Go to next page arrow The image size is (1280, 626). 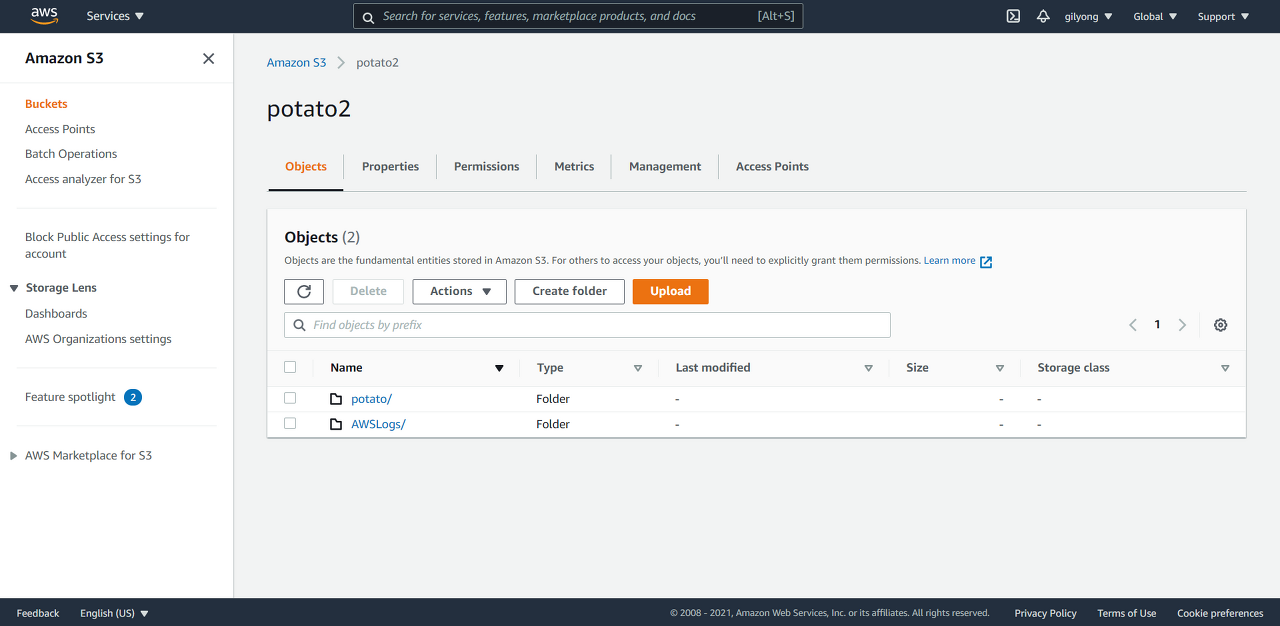[x=1182, y=325]
